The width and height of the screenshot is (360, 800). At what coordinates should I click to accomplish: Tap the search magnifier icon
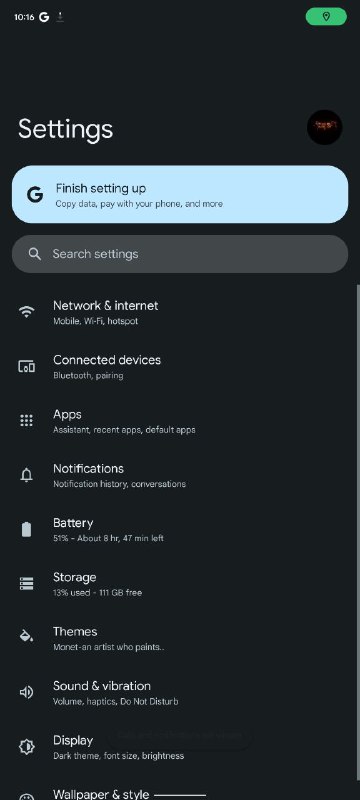coord(35,254)
